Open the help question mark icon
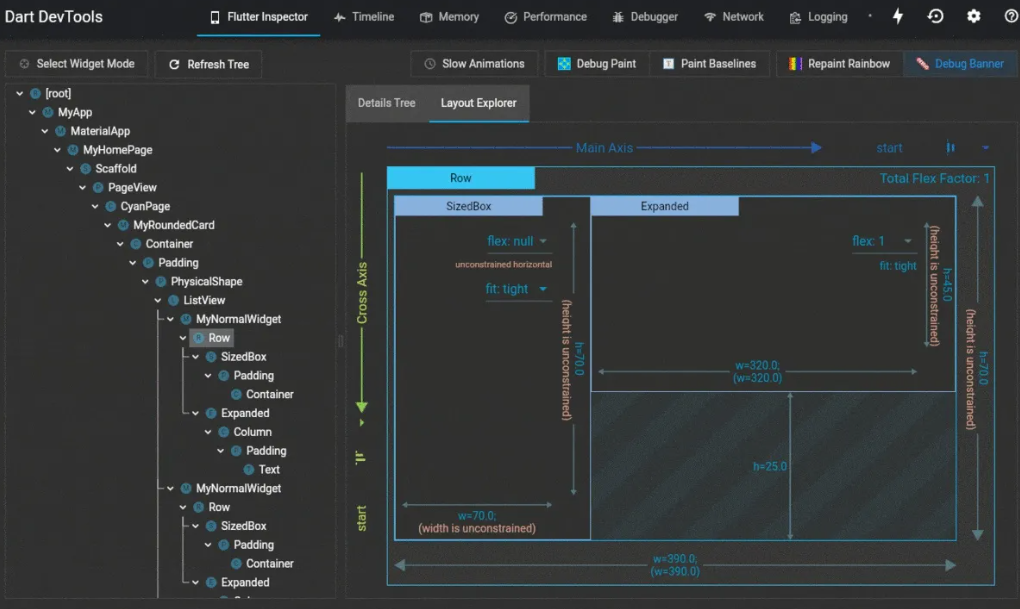1020x609 pixels. pos(1011,16)
